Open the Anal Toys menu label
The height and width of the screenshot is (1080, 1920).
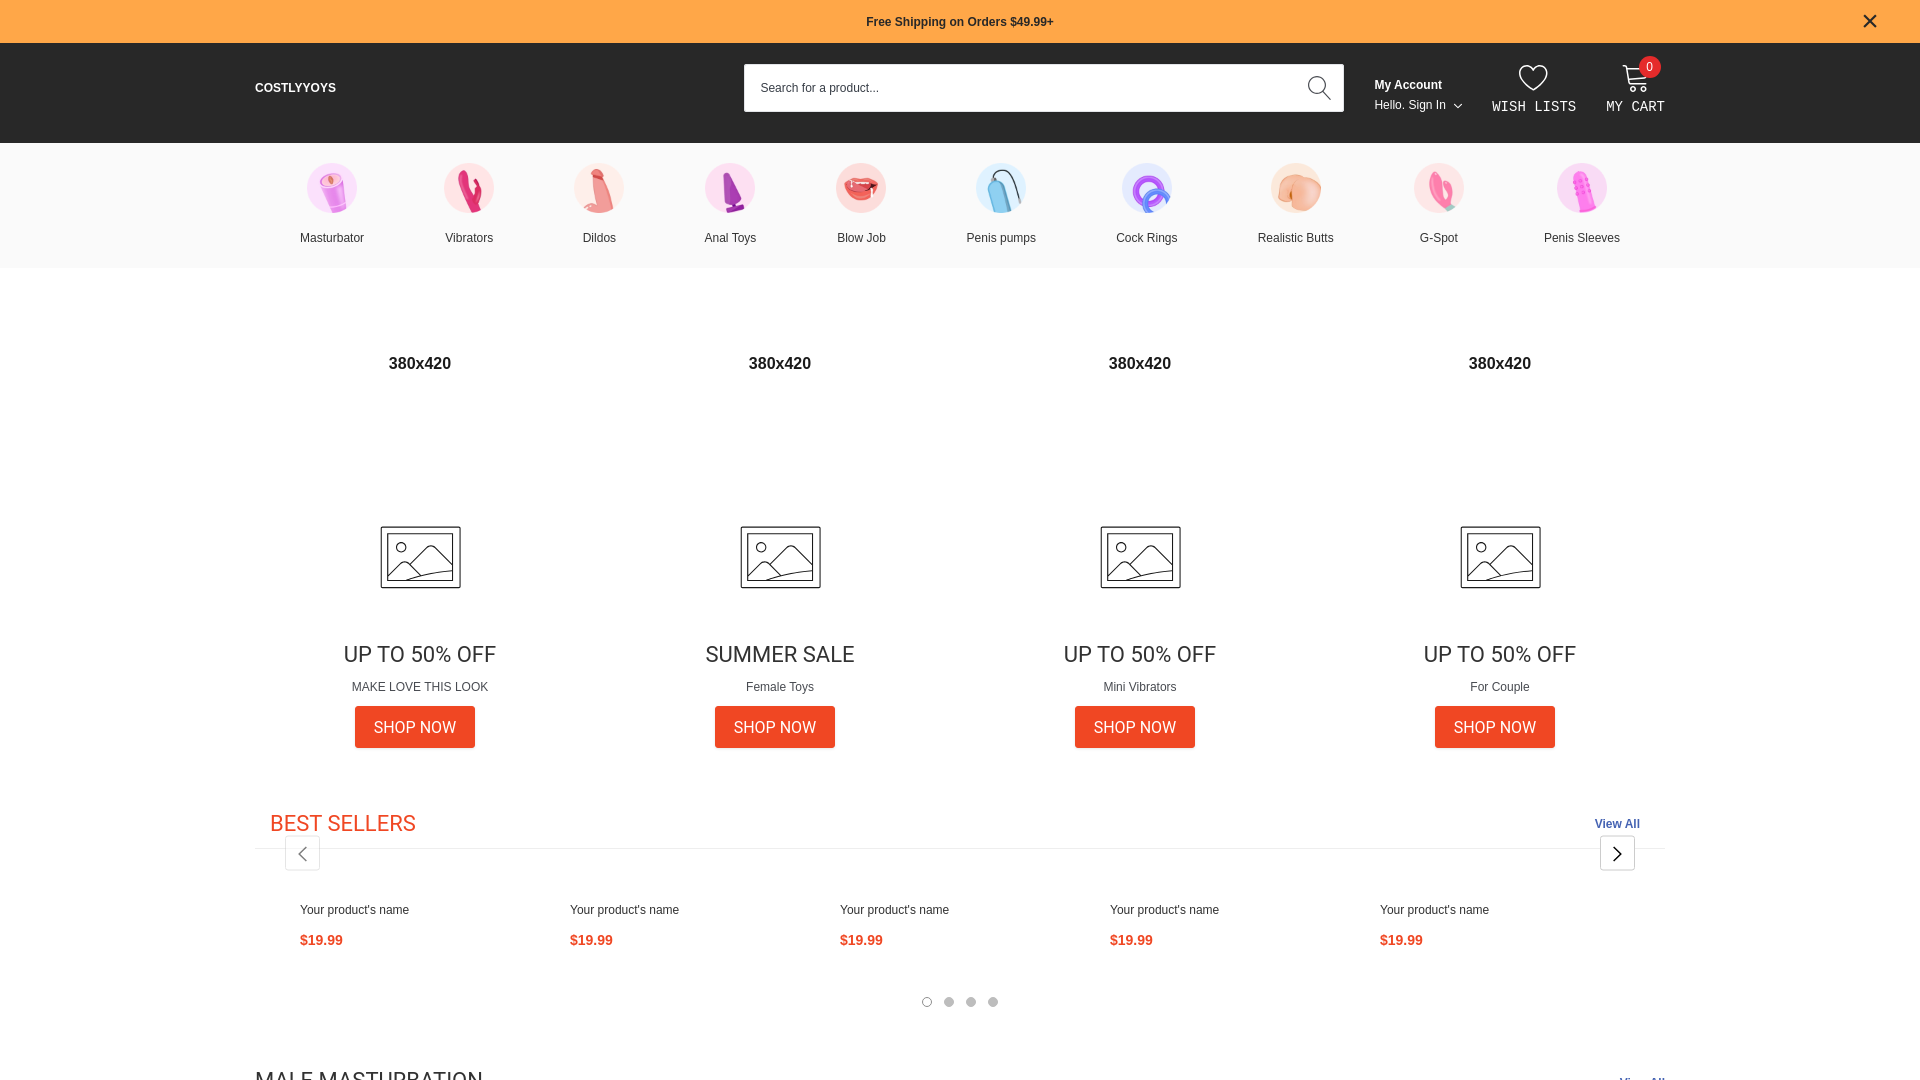point(730,238)
